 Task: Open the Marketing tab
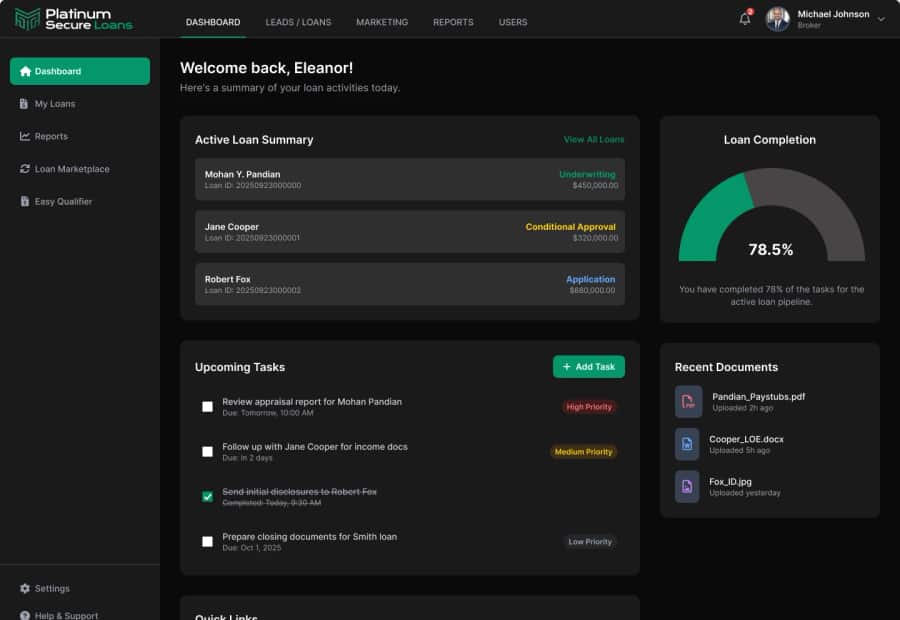382,22
